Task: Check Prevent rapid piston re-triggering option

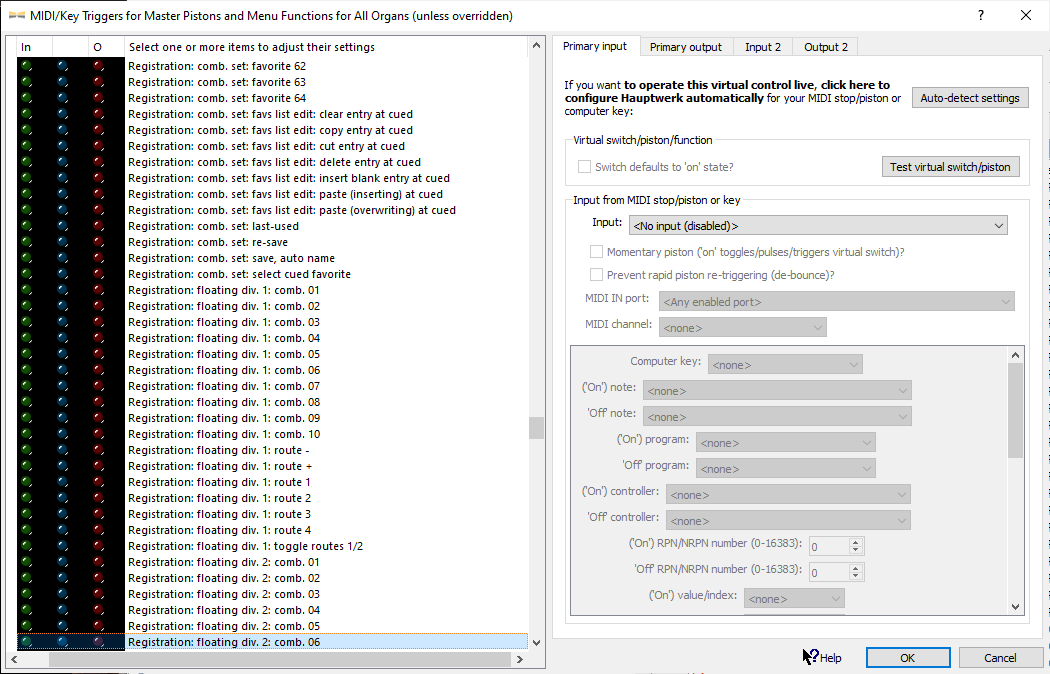Action: 597,274
